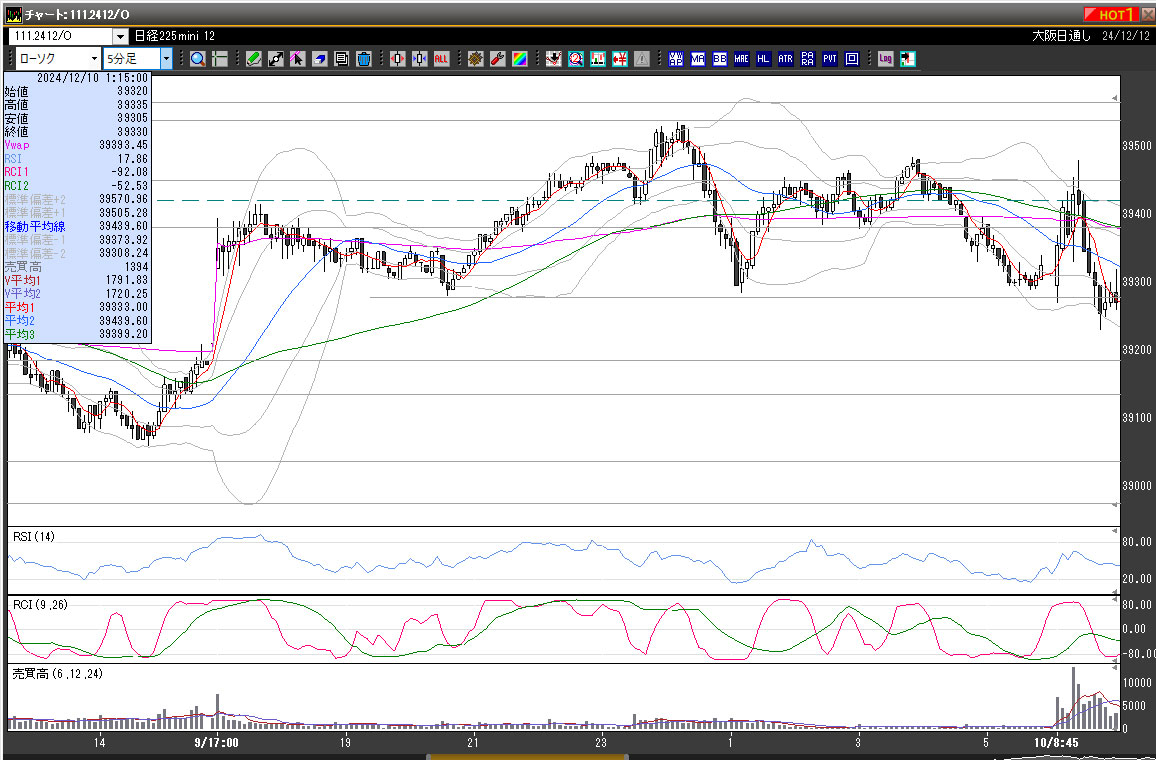The width and height of the screenshot is (1156, 760).
Task: Click the 9/17:00 time axis label
Action: point(216,742)
